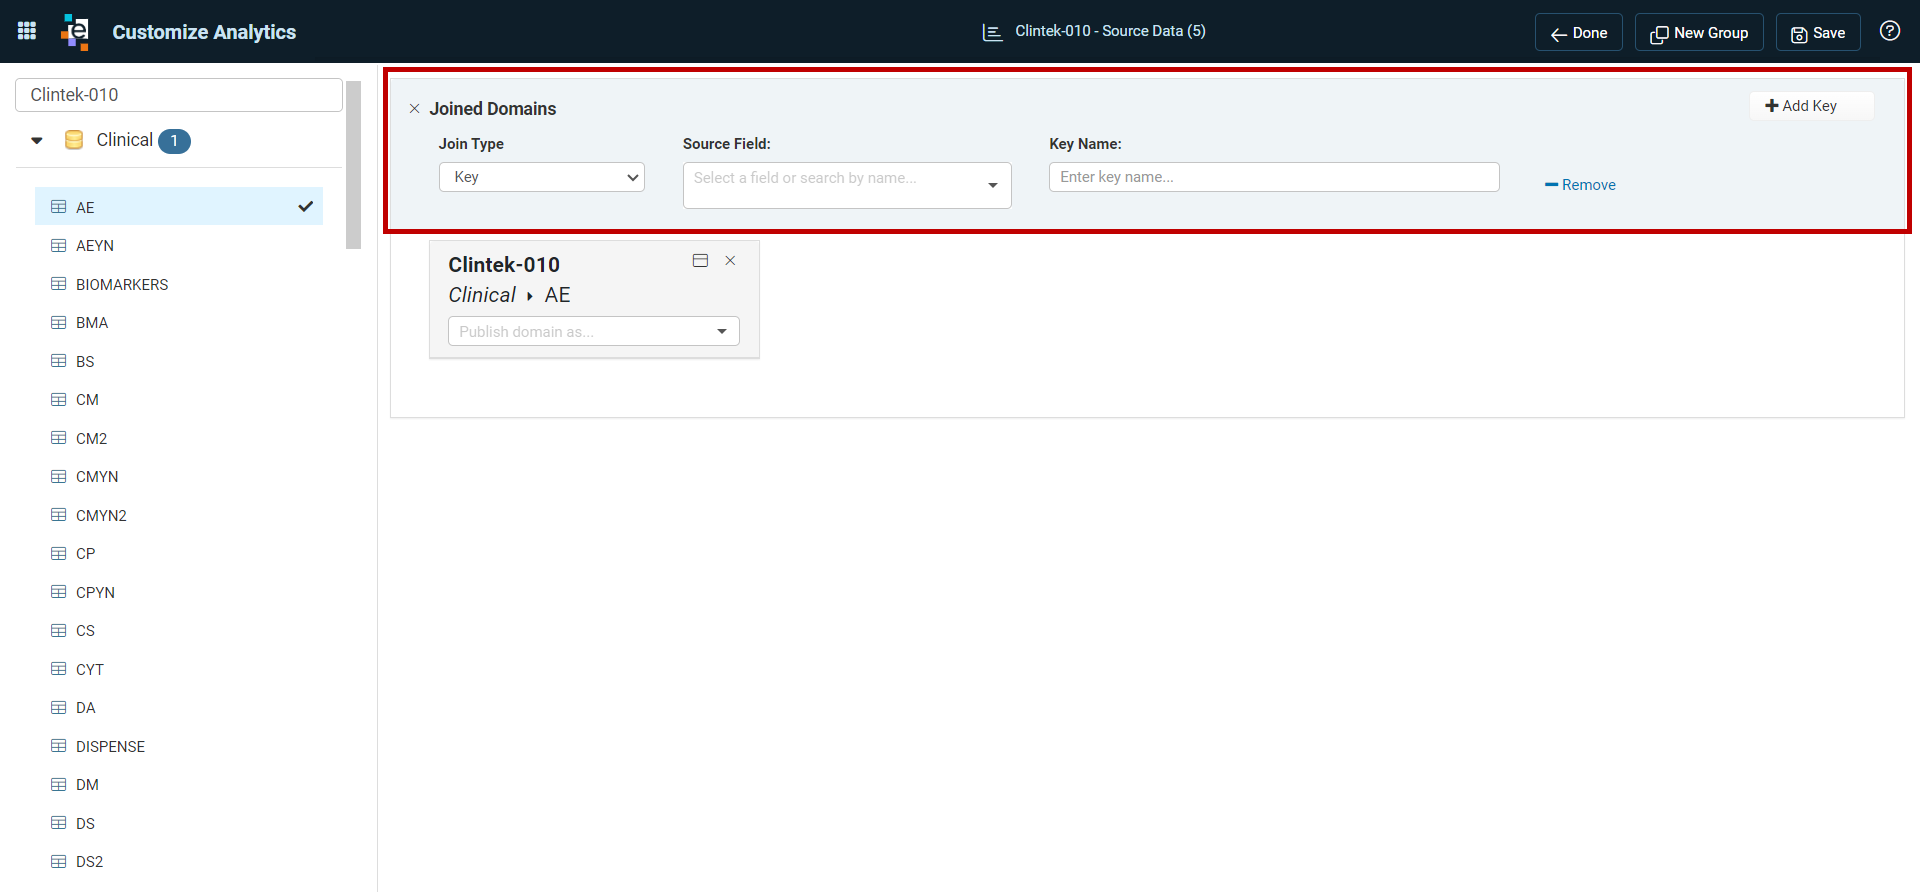
Task: Open the Source Field dropdown
Action: click(847, 185)
